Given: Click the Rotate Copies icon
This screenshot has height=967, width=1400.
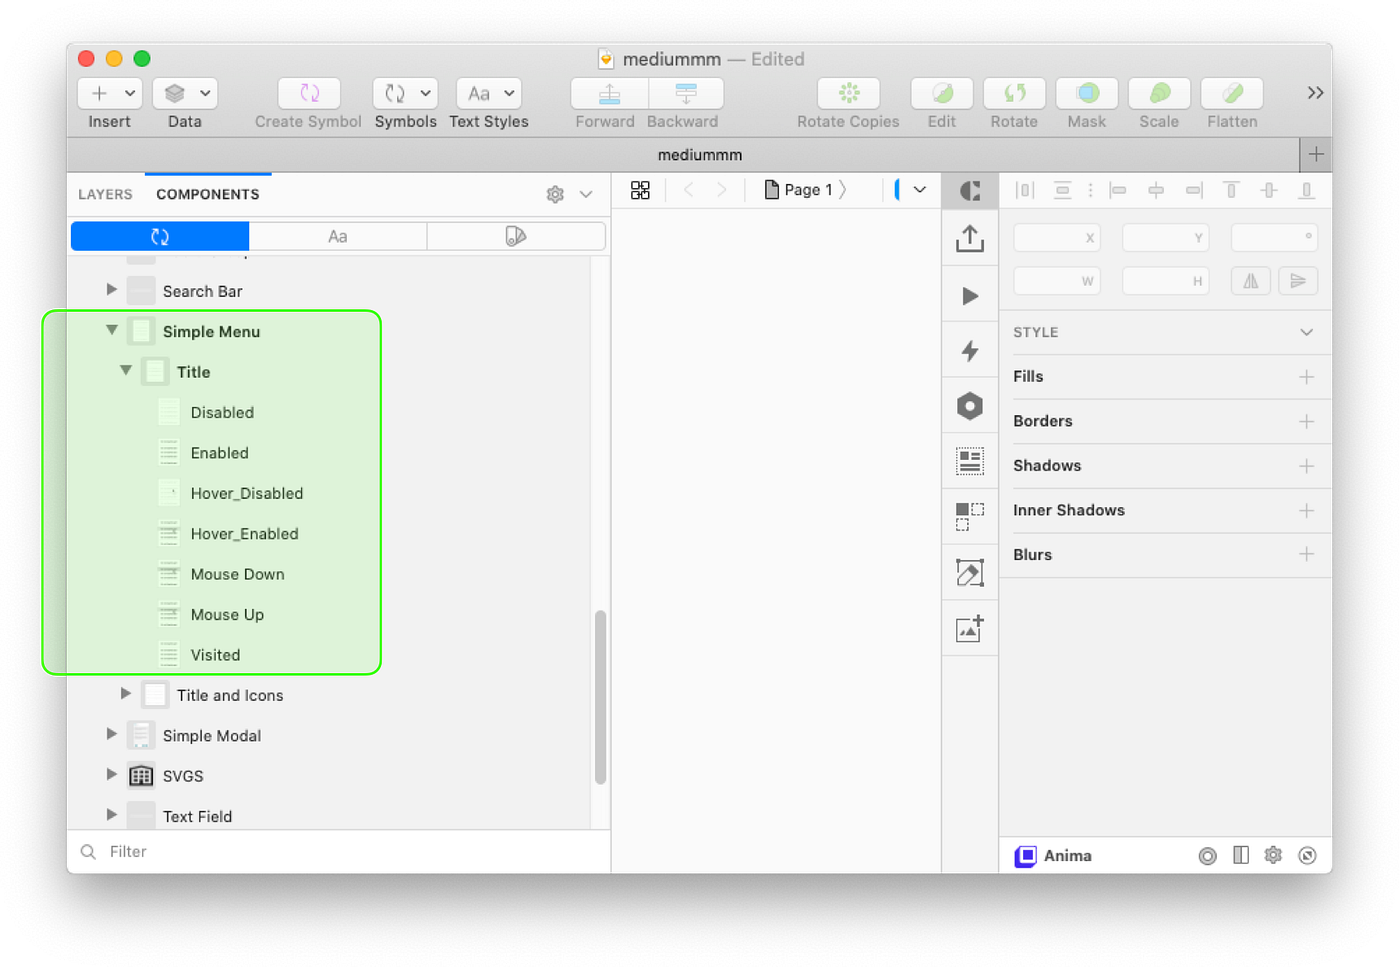Looking at the screenshot, I should point(848,93).
